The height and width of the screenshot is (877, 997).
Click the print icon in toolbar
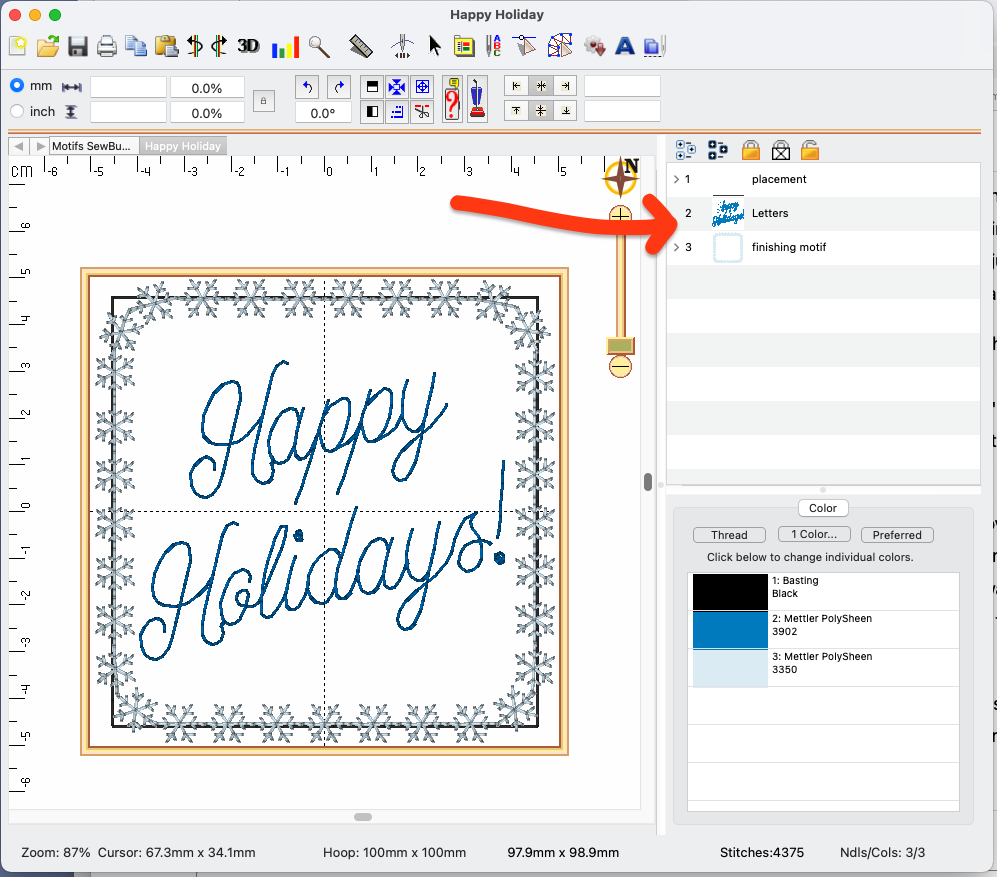pos(107,46)
